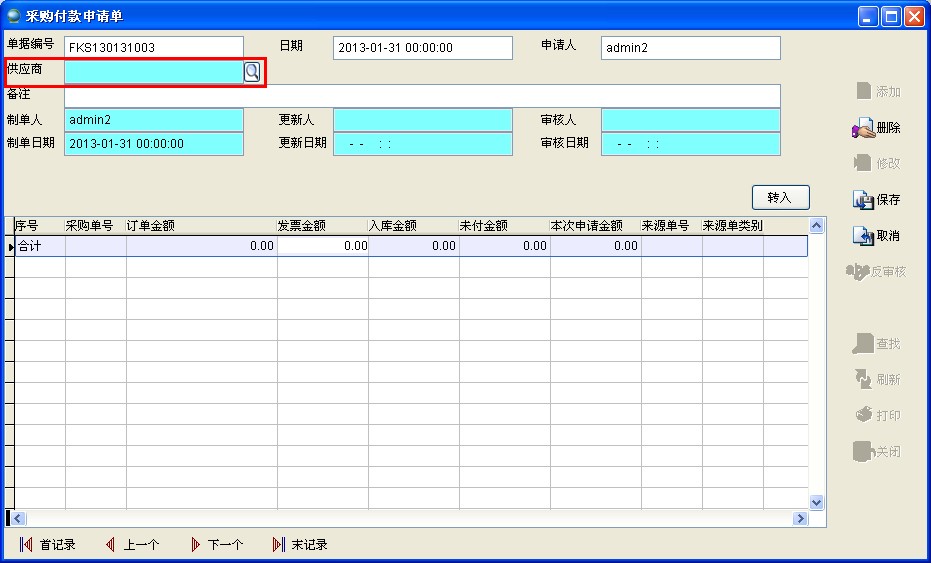Image resolution: width=931 pixels, height=563 pixels.
Task: Click the 合计 row label cell
Action: [40, 246]
